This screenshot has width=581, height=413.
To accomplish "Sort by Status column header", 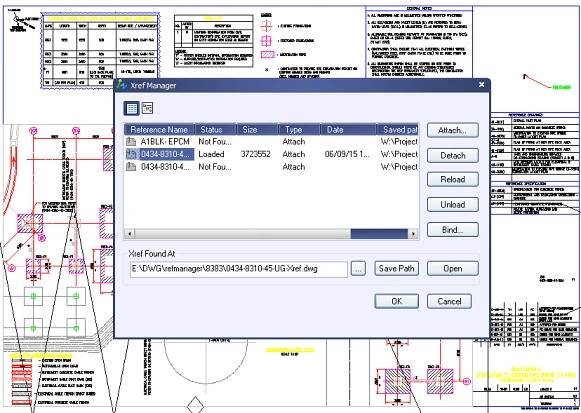I will pos(216,130).
